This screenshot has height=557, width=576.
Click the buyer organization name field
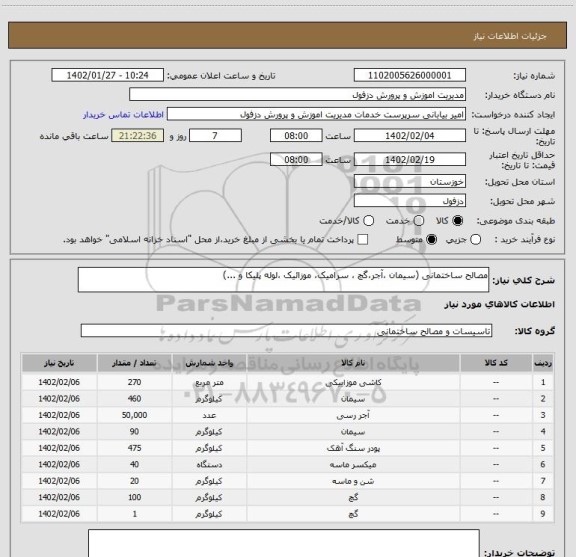coord(298,95)
